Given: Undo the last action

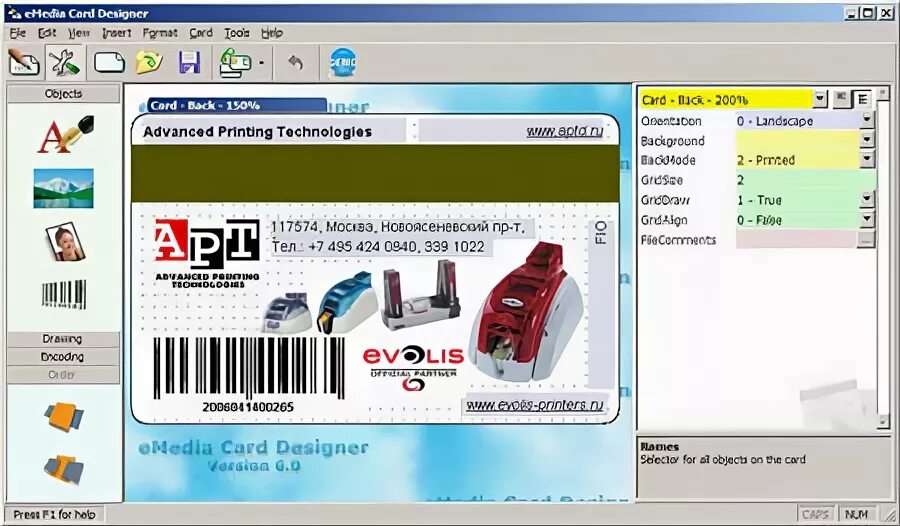Looking at the screenshot, I should click(x=296, y=62).
